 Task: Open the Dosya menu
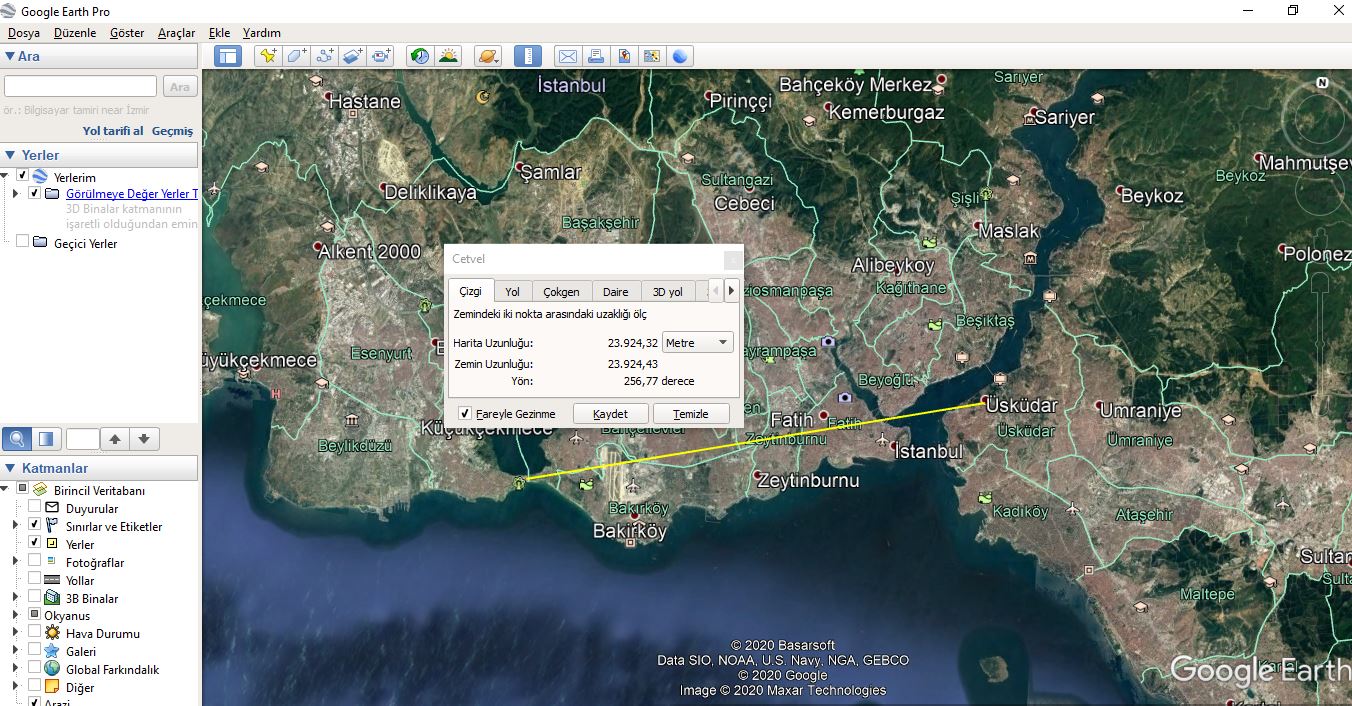click(x=24, y=33)
